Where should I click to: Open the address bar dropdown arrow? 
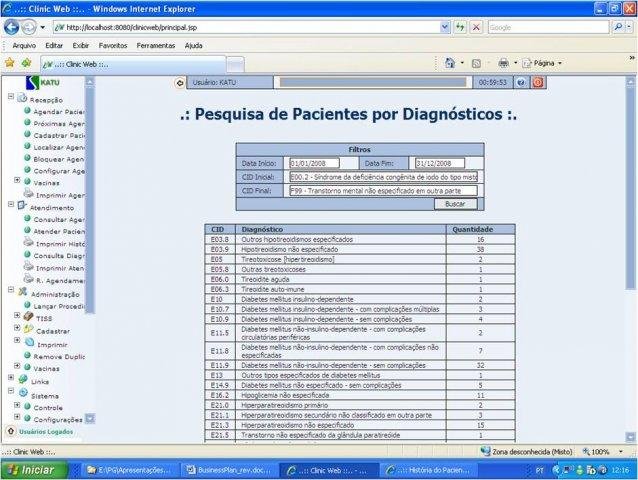(x=445, y=27)
